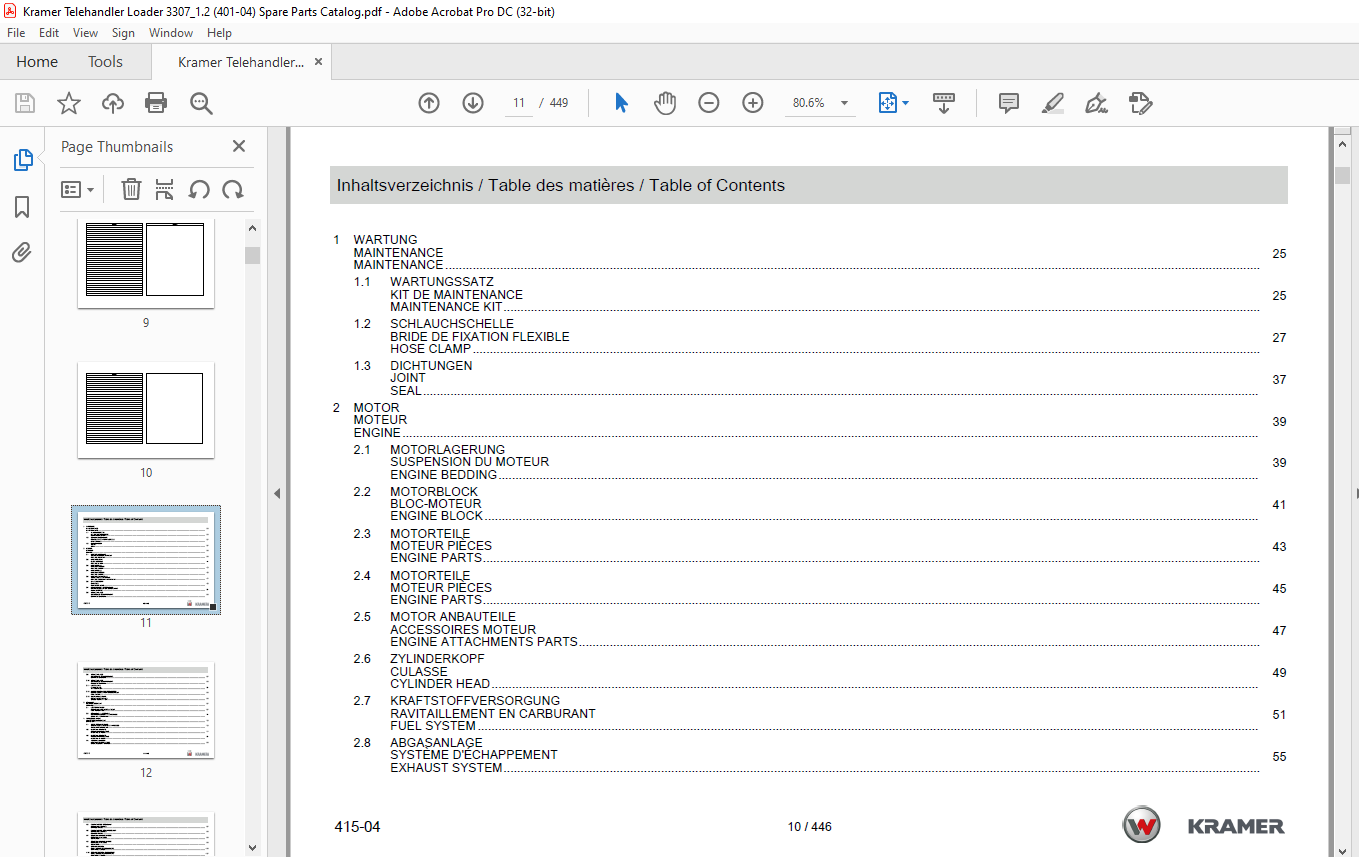This screenshot has width=1359, height=857.
Task: Collapse the left navigation pane arrow
Action: [x=277, y=493]
